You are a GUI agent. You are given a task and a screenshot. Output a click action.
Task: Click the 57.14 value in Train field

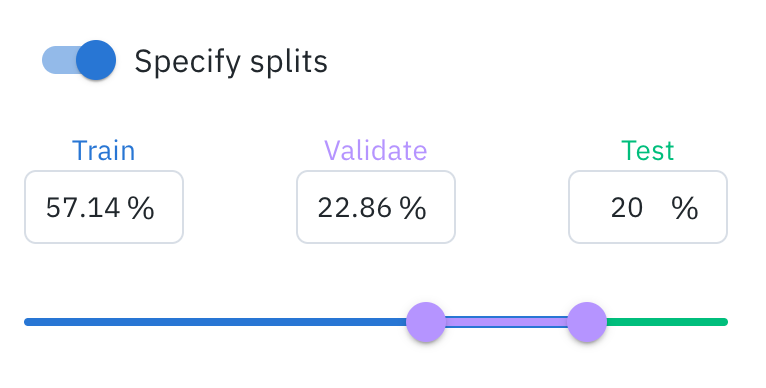click(x=83, y=208)
